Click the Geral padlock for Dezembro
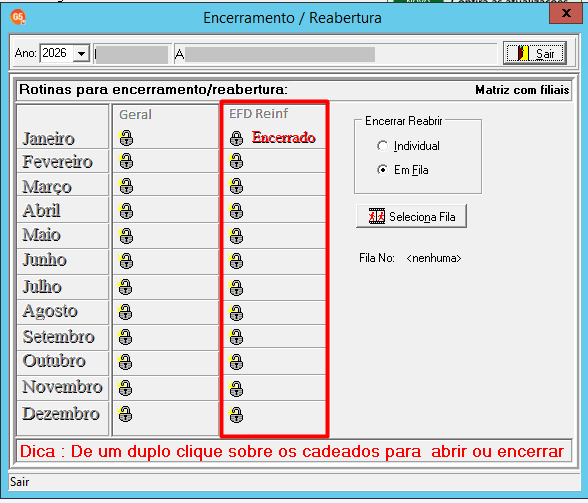The width and height of the screenshot is (588, 503). pyautogui.click(x=125, y=414)
